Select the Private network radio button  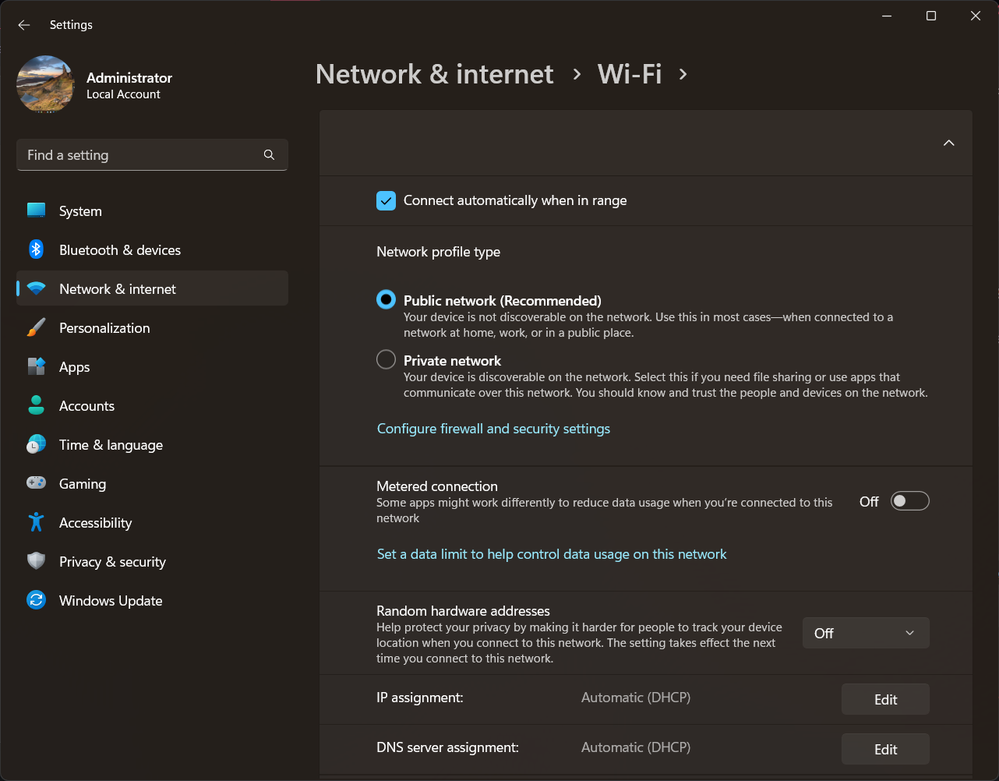[386, 360]
